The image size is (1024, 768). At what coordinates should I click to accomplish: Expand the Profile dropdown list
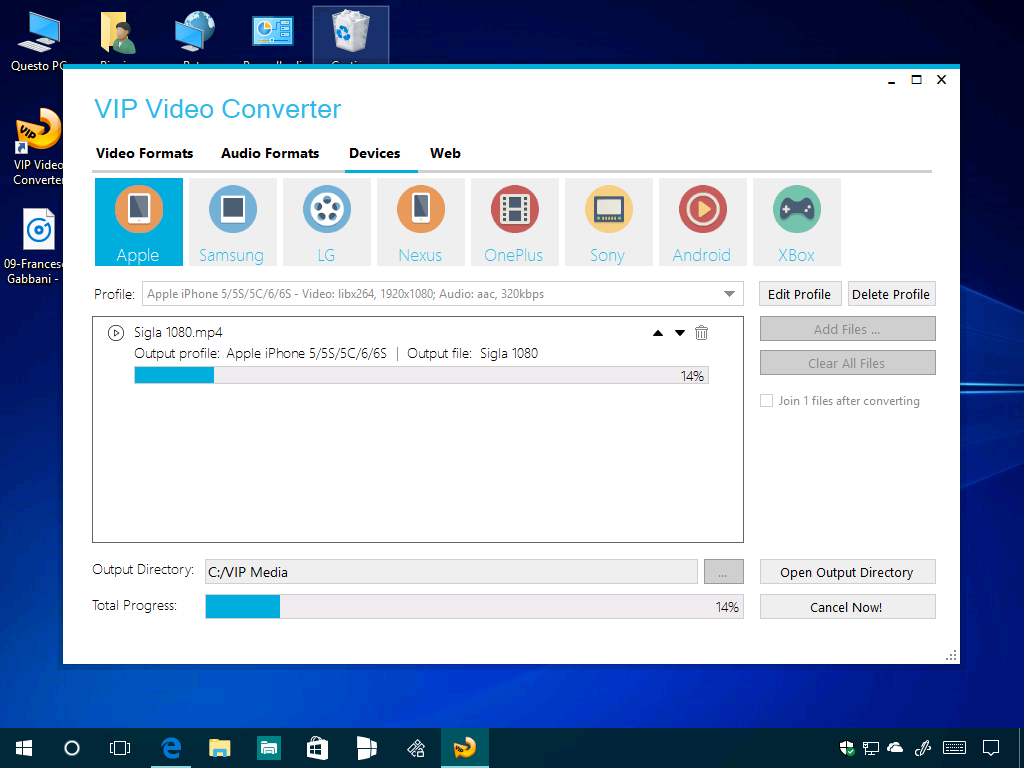729,294
